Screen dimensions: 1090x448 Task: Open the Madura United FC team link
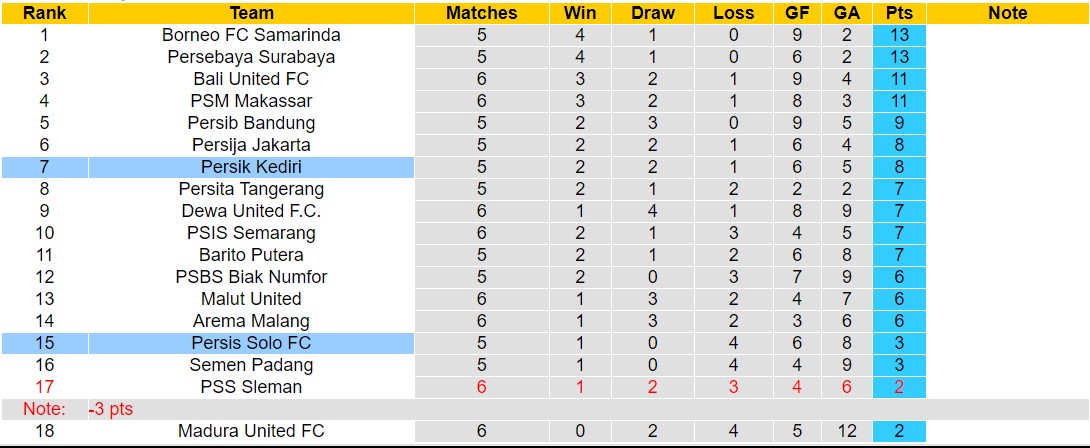coord(251,431)
